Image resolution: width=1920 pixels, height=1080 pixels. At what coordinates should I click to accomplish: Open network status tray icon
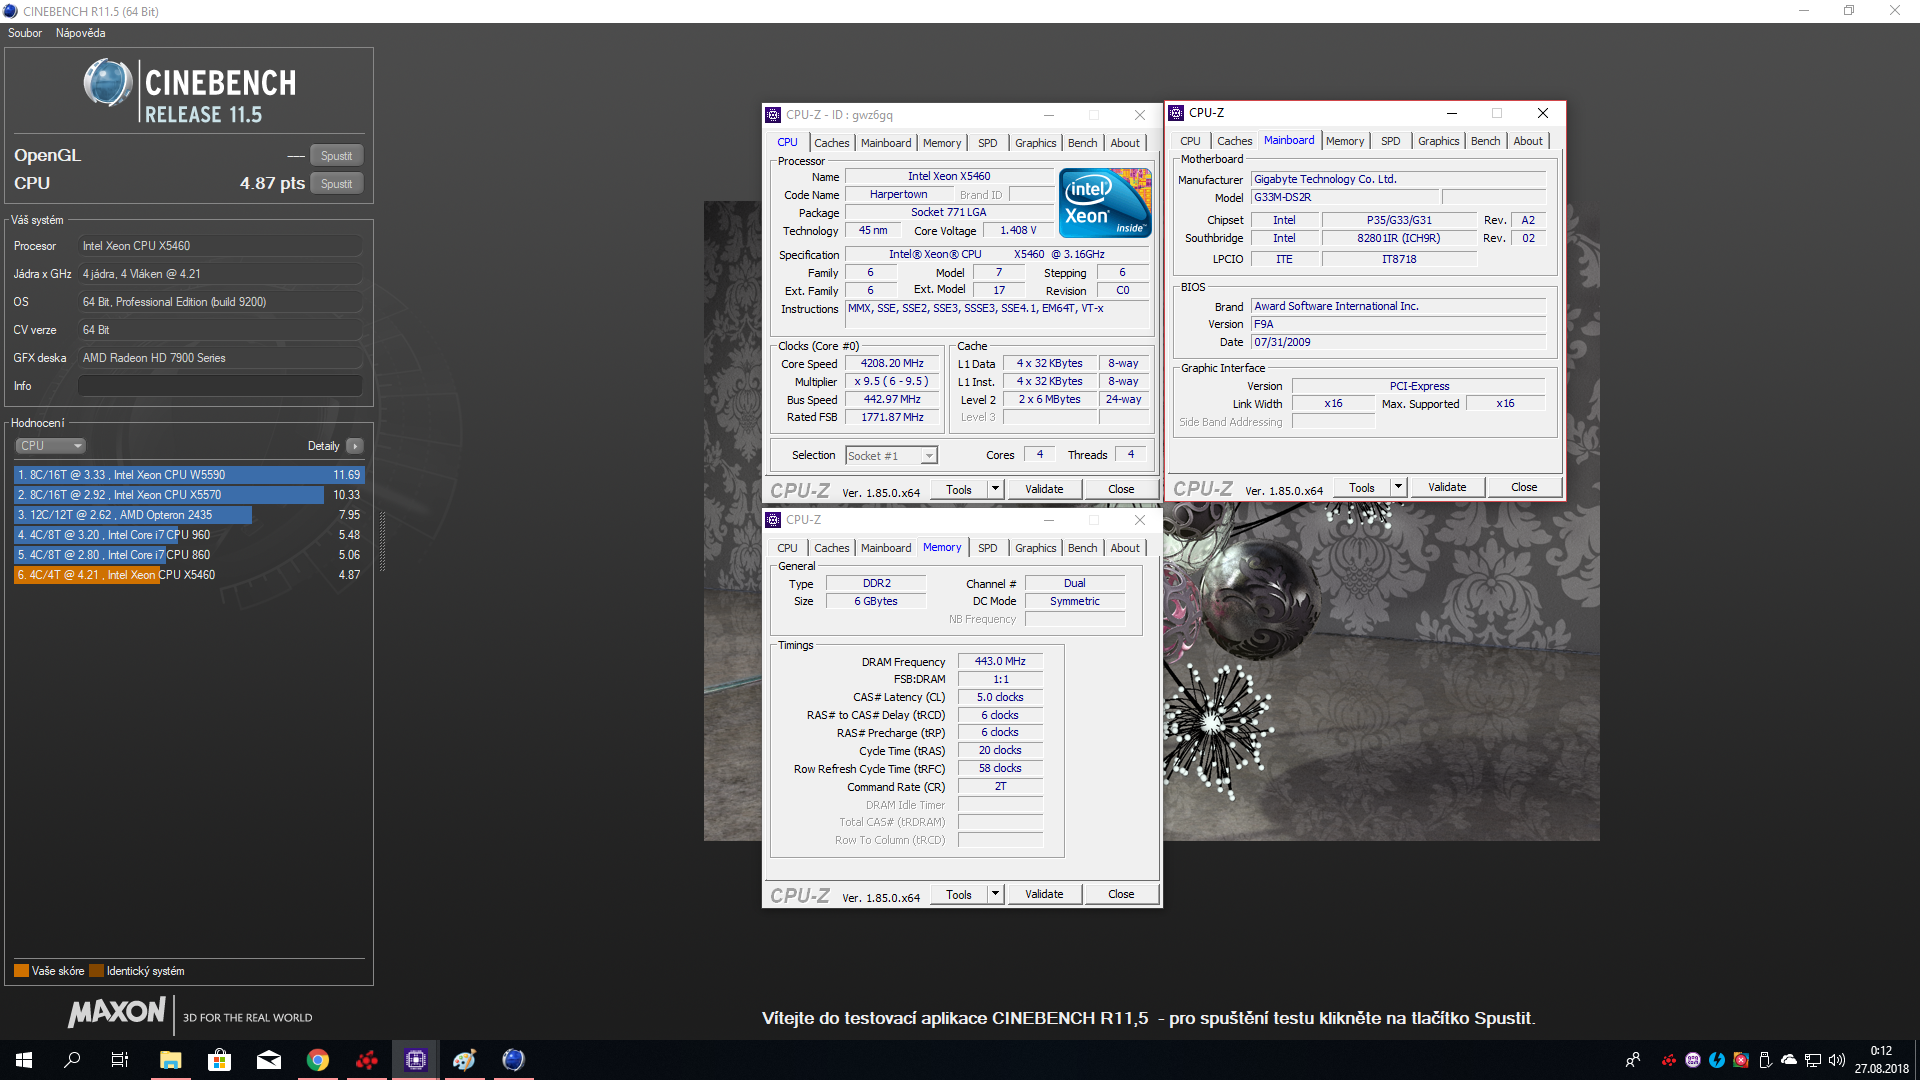(1813, 1060)
